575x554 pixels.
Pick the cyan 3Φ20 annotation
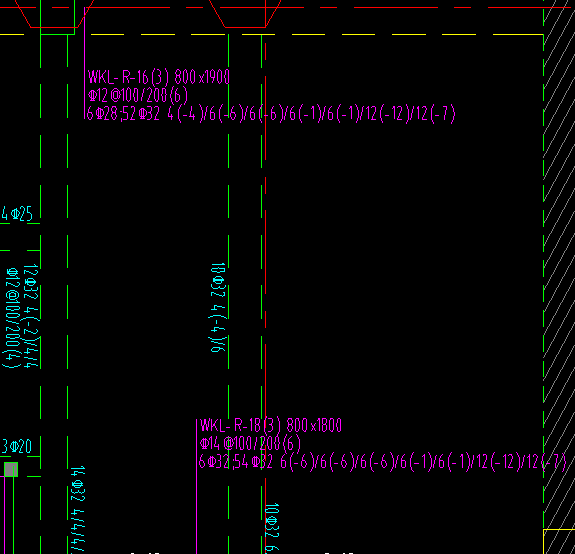click(x=17, y=447)
